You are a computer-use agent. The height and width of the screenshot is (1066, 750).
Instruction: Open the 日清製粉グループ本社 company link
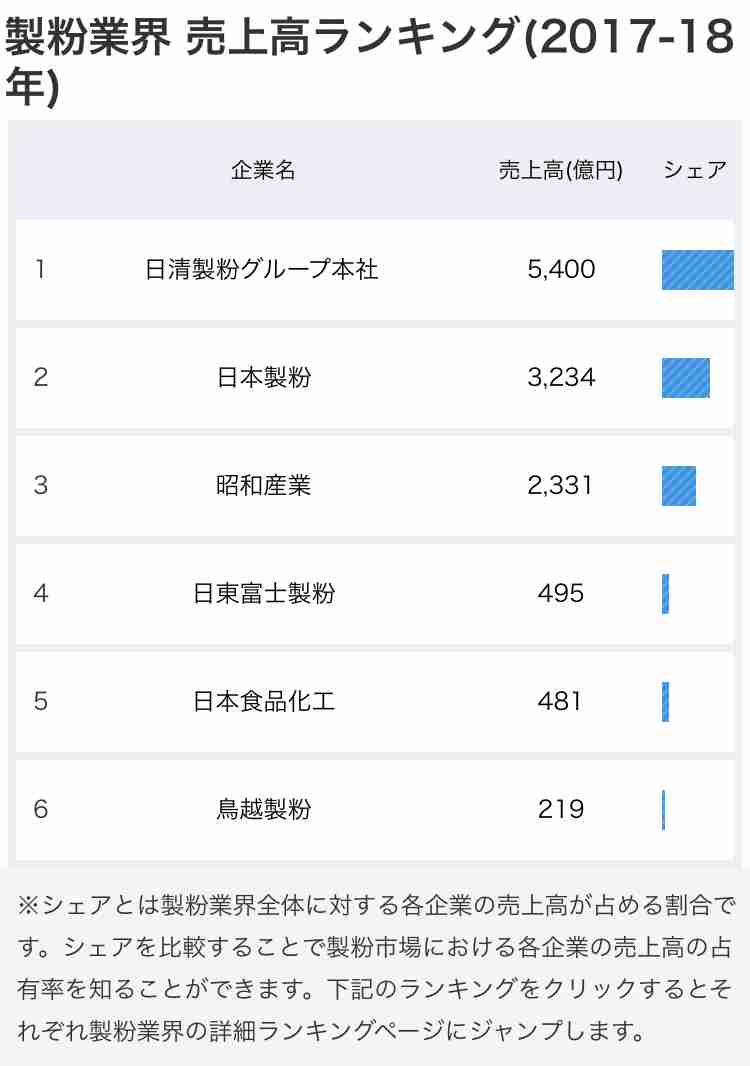(x=262, y=269)
